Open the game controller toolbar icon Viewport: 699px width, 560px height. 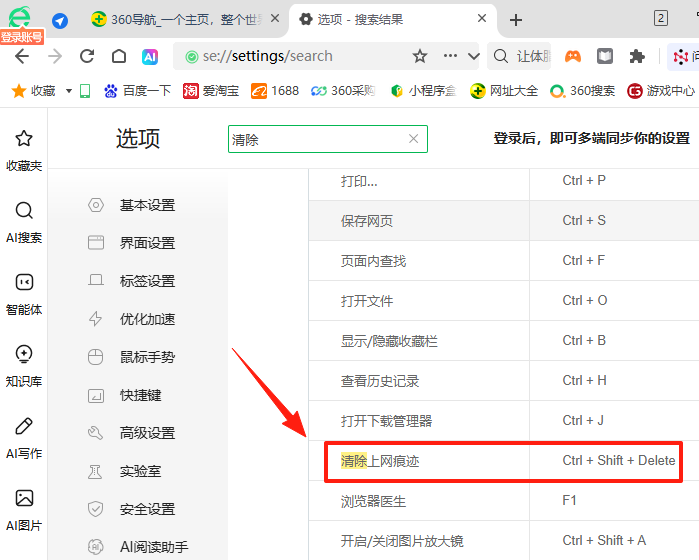(x=573, y=56)
